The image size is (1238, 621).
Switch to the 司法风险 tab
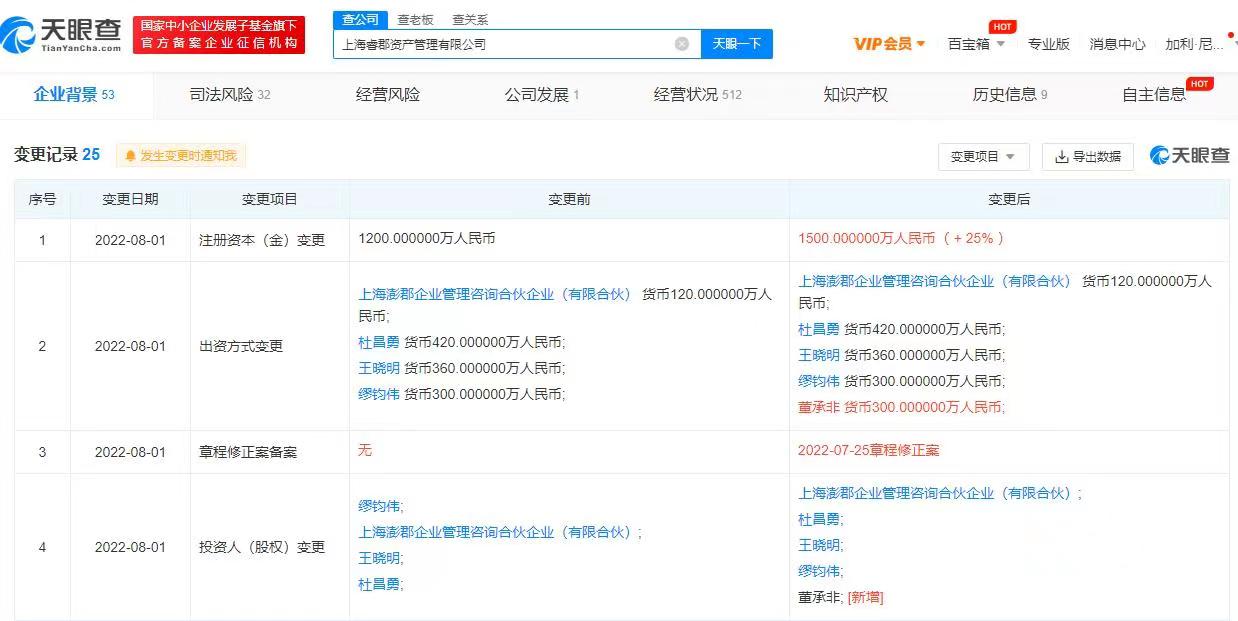click(229, 95)
